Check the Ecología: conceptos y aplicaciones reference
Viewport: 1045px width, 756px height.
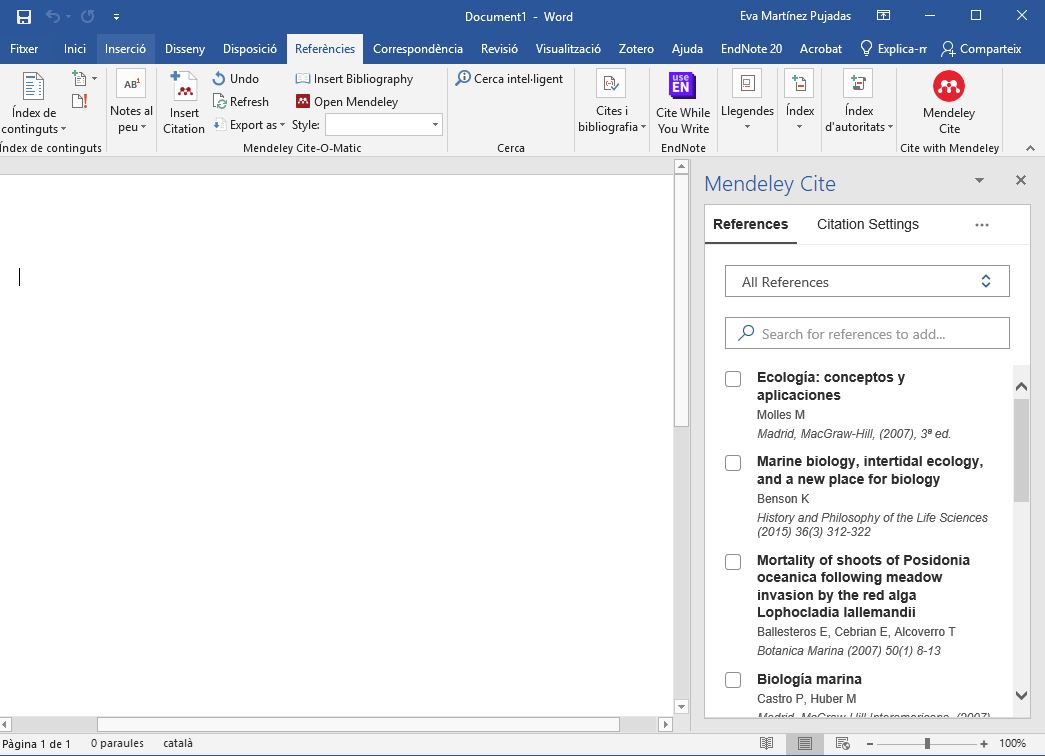point(732,379)
